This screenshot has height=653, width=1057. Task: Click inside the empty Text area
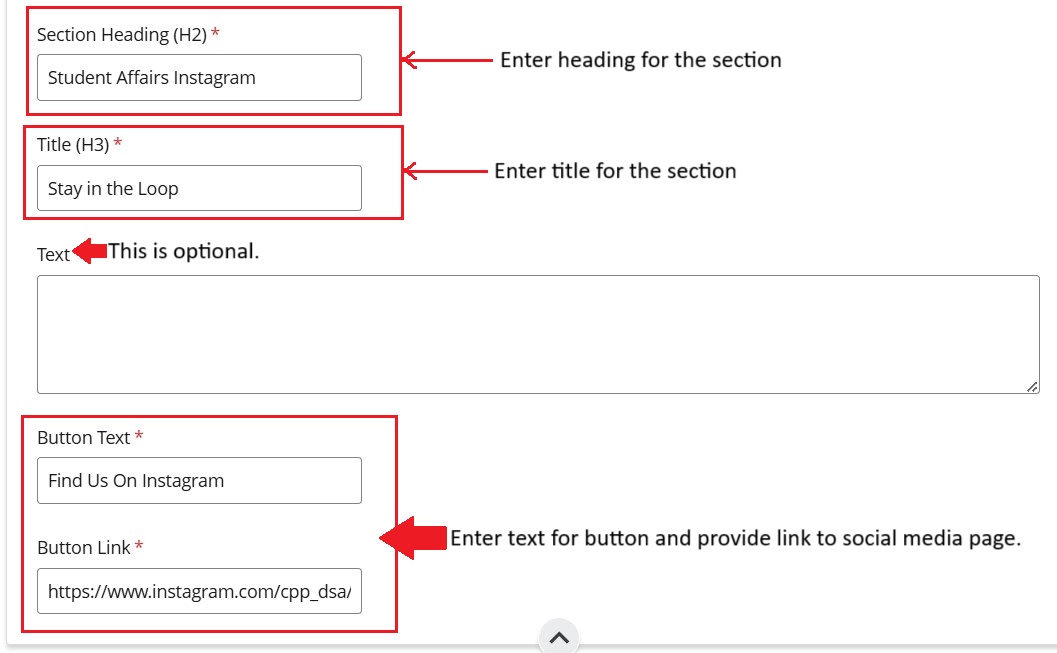coord(537,334)
